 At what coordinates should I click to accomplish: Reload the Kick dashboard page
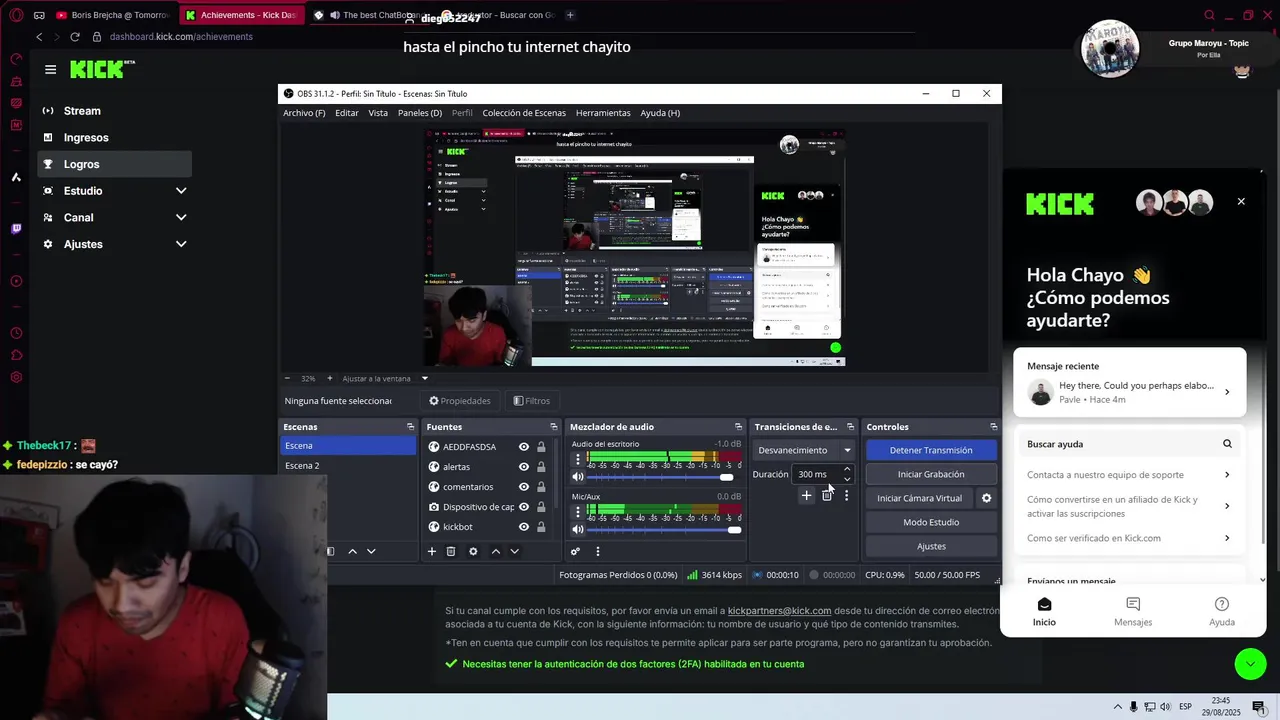pos(74,37)
